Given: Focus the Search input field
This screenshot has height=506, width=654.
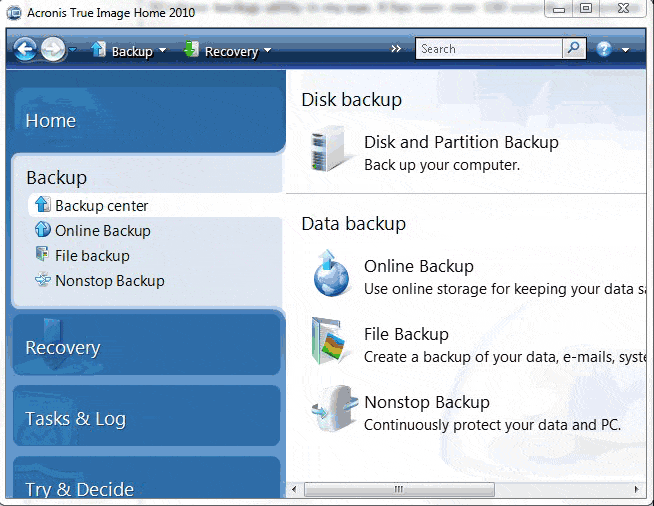Looking at the screenshot, I should [x=489, y=49].
